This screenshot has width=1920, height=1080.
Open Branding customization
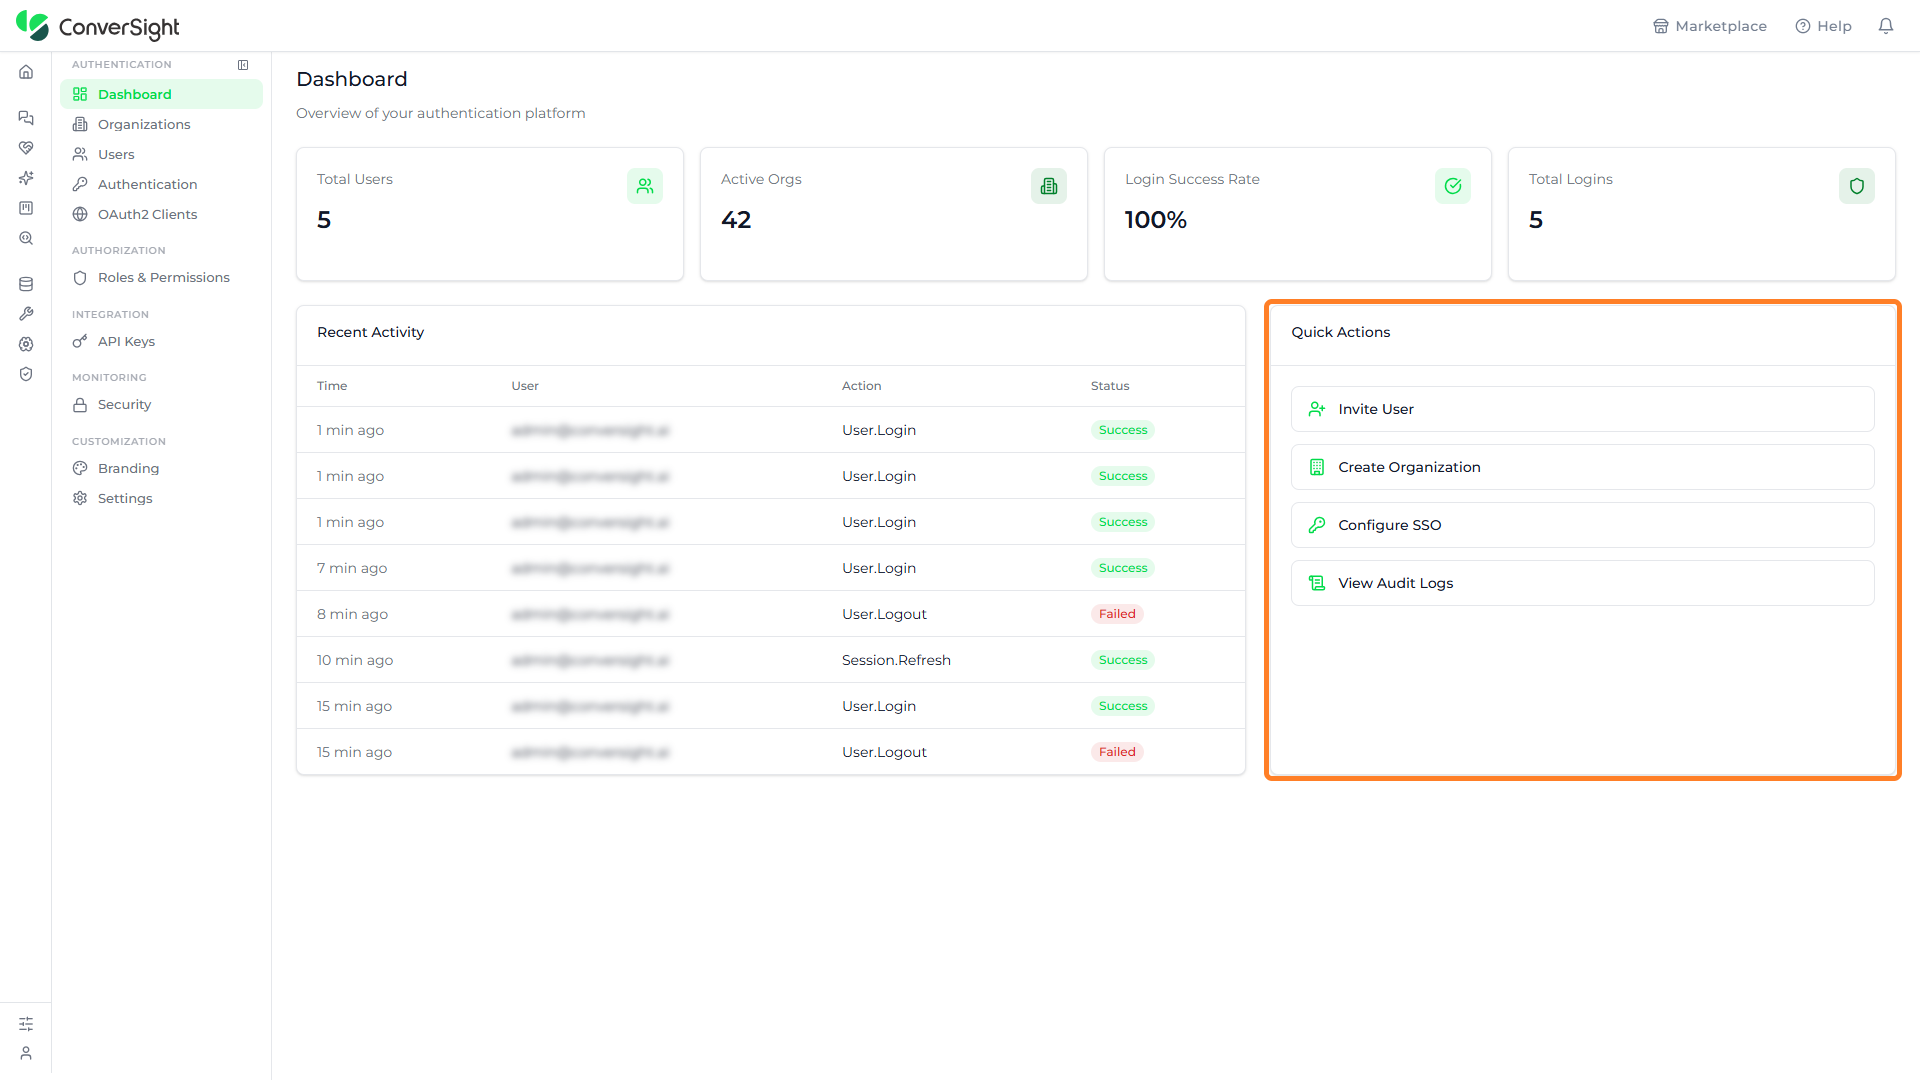tap(161, 468)
